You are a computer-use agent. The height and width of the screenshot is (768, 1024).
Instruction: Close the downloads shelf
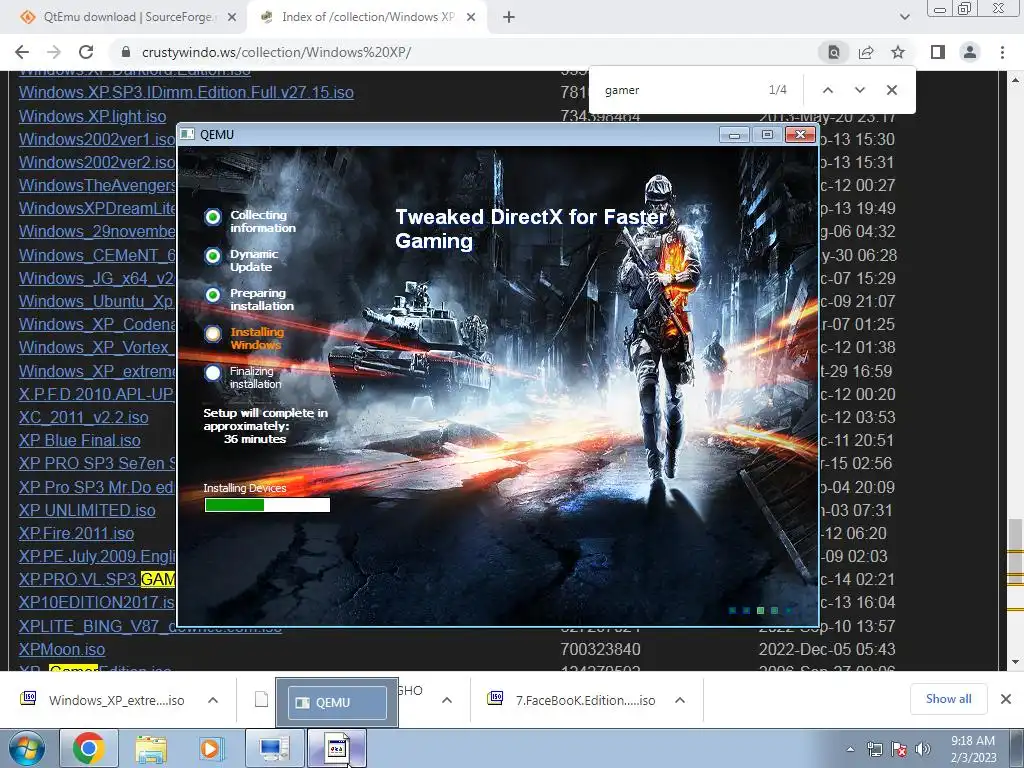coord(1006,699)
